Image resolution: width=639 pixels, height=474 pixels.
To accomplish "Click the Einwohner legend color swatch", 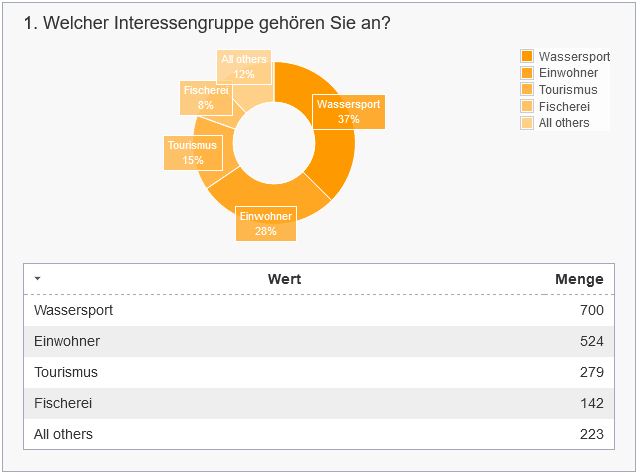I will click(527, 73).
